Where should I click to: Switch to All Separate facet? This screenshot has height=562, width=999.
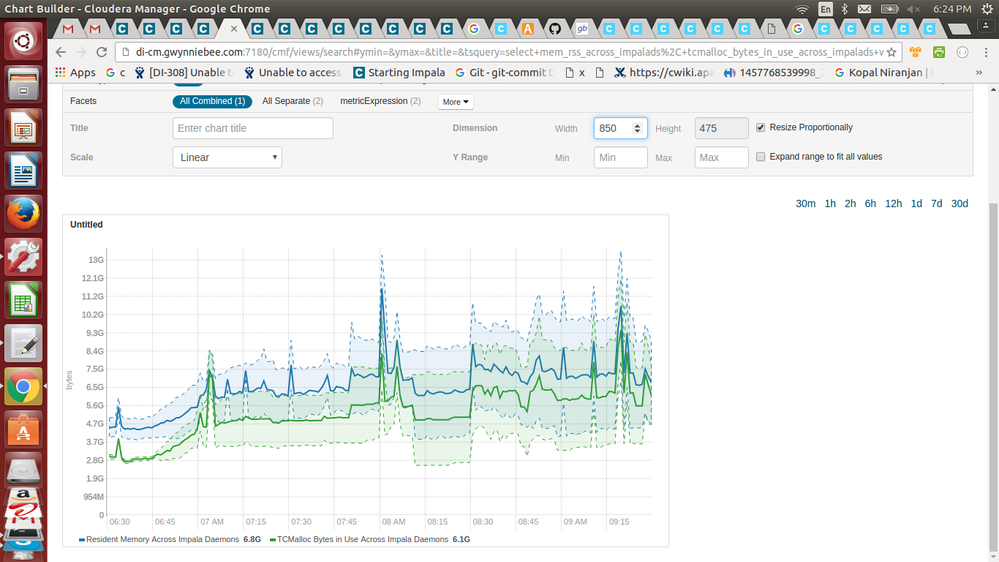click(x=292, y=101)
